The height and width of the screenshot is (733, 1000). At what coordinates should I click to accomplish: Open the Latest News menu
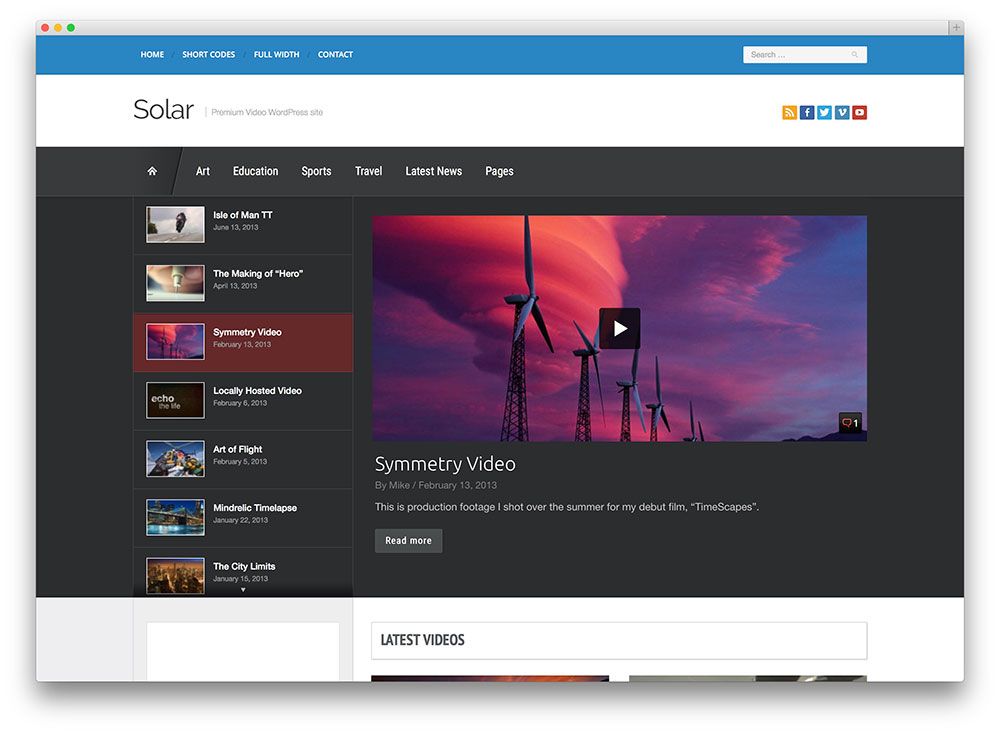[x=434, y=171]
